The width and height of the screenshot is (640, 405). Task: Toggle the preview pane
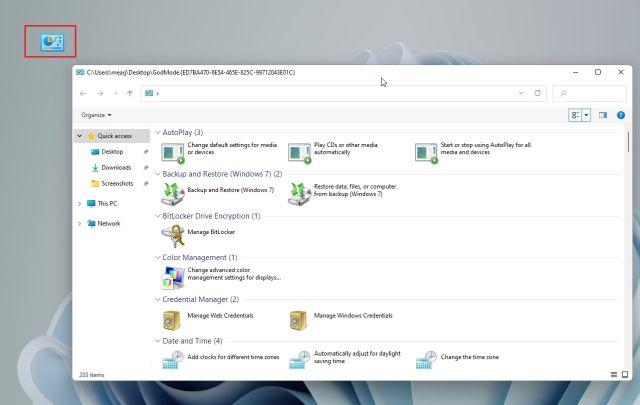coord(603,115)
